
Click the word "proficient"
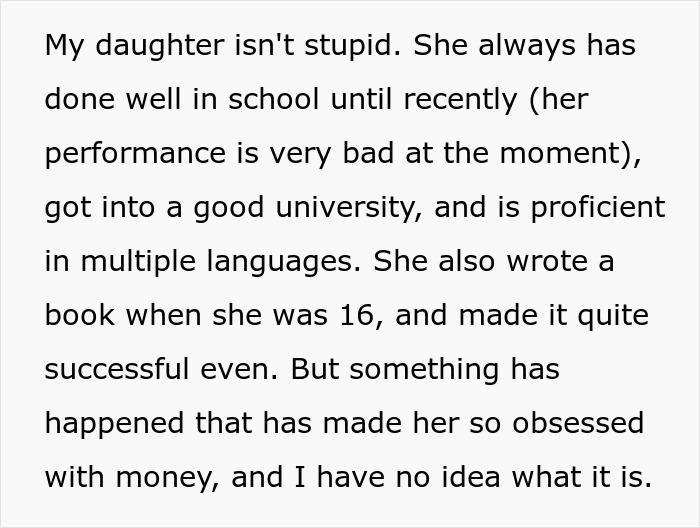coord(591,208)
